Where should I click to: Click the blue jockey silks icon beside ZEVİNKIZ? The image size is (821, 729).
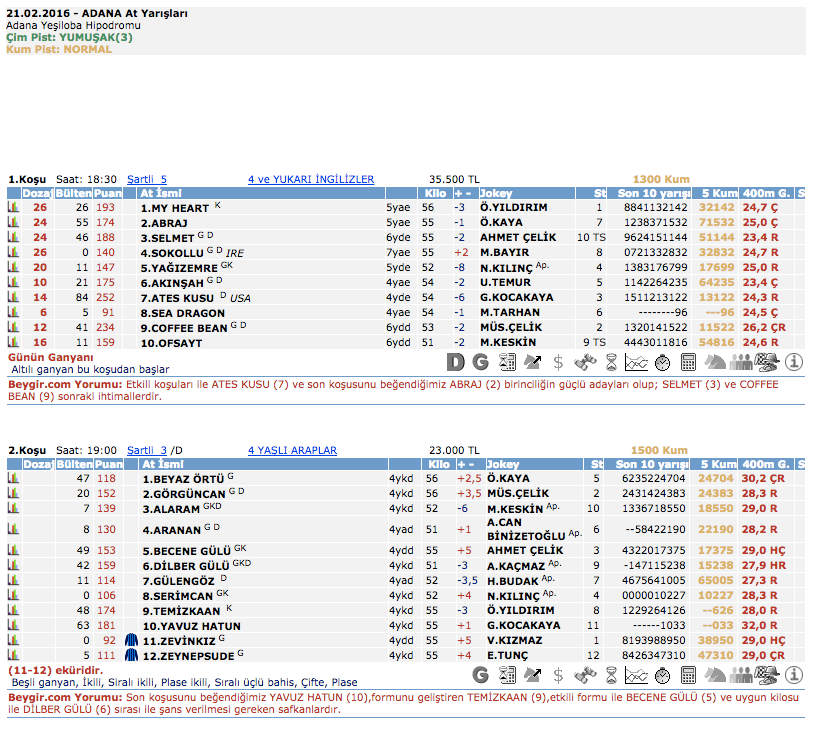pos(130,640)
